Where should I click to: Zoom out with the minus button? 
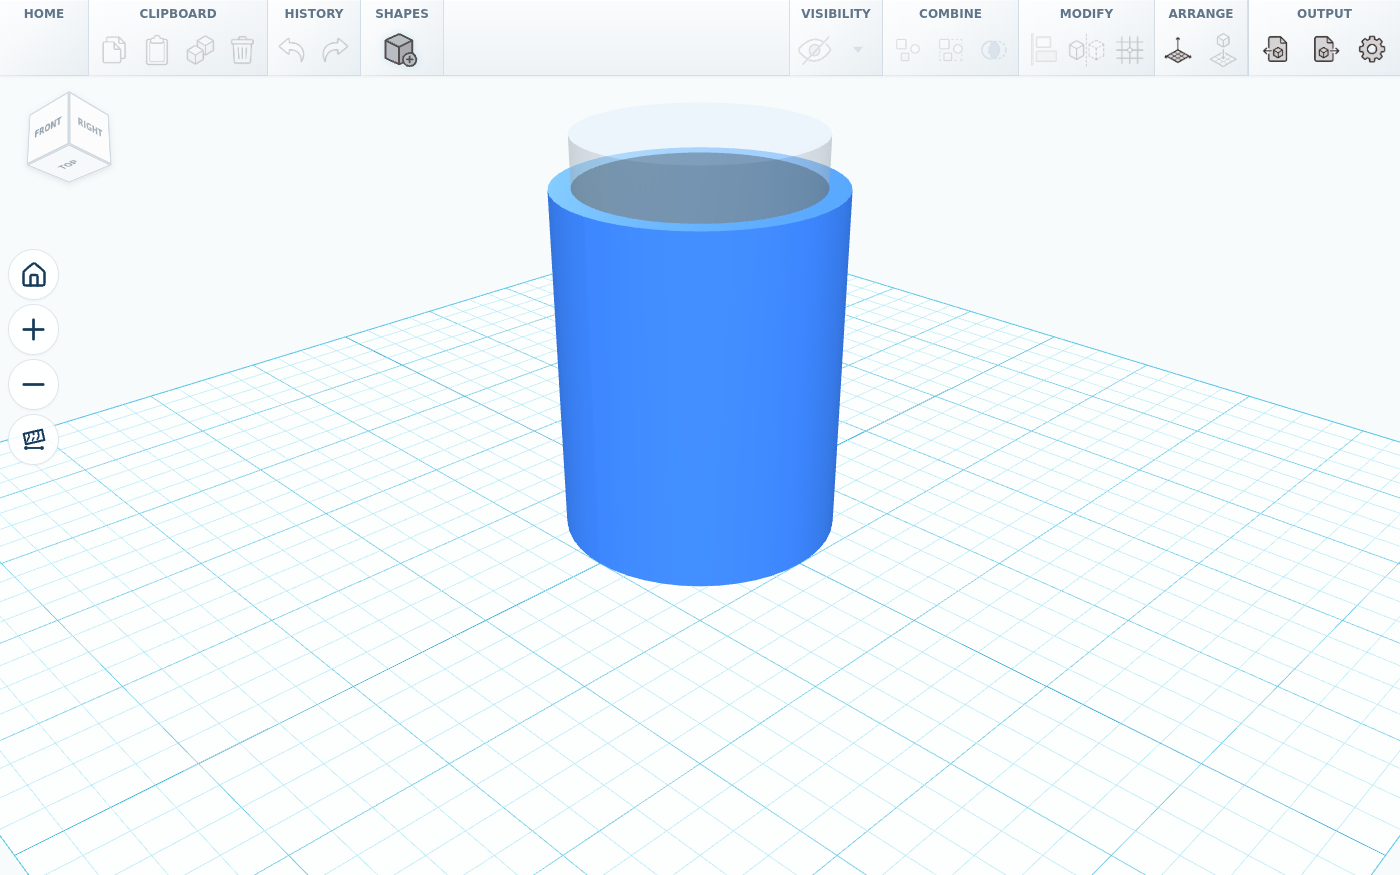coord(33,385)
